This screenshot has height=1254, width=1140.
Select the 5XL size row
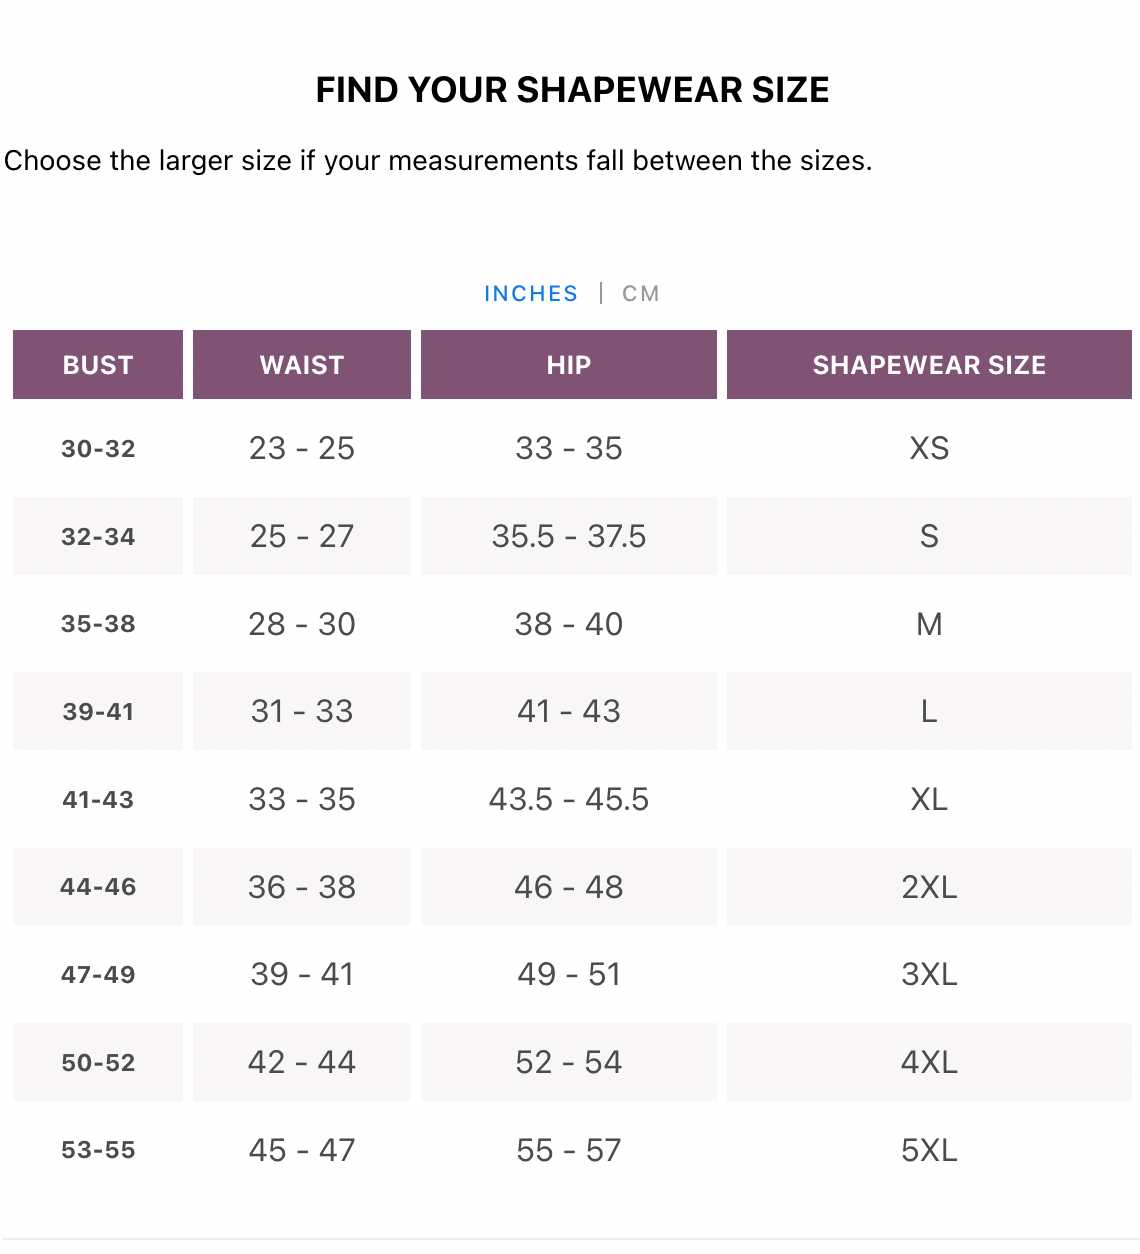(x=930, y=1149)
